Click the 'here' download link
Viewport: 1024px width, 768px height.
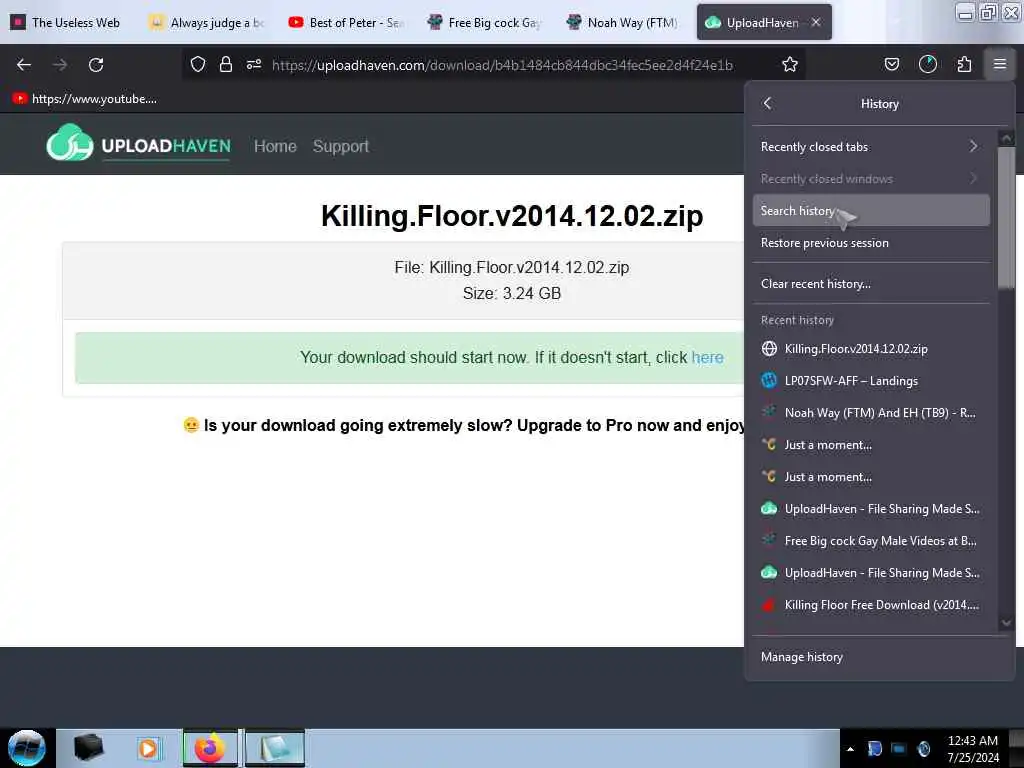pyautogui.click(x=707, y=357)
